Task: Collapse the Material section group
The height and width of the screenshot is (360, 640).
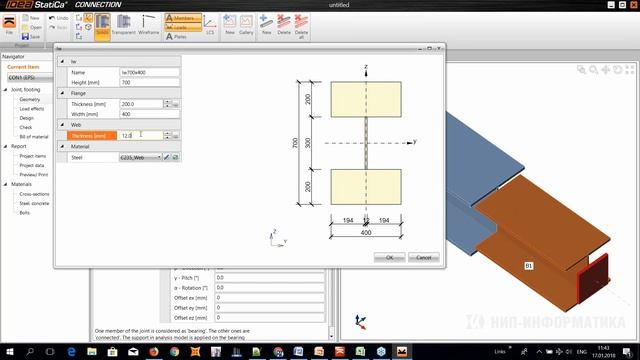Action: click(x=62, y=146)
